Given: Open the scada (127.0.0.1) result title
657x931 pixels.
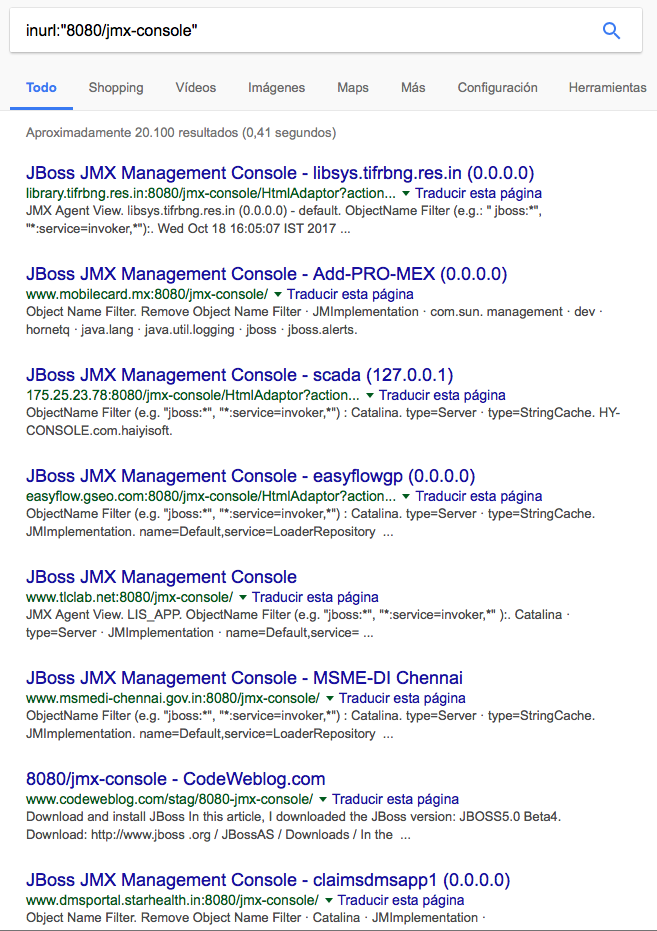Looking at the screenshot, I should tap(239, 375).
